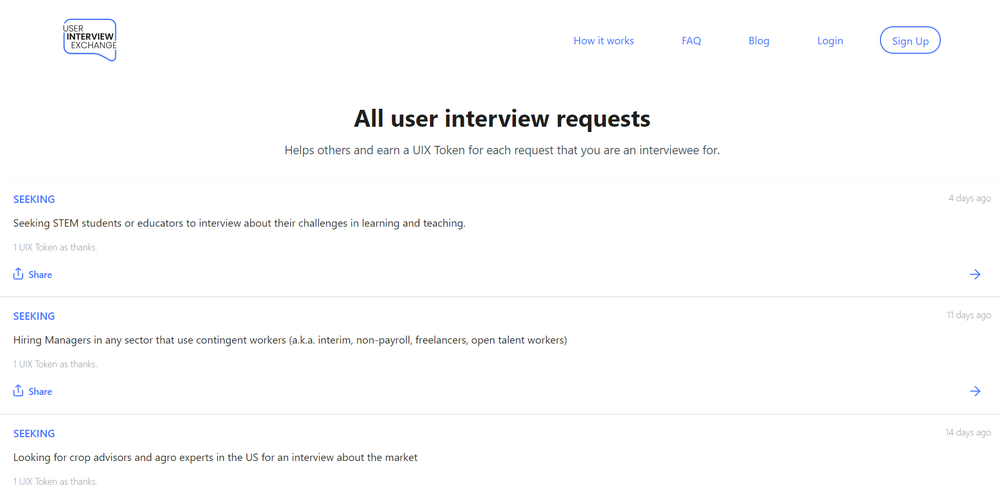Select the Hiring Managers contingent workers request text
Screen dimensions: 1000x492
pos(290,340)
